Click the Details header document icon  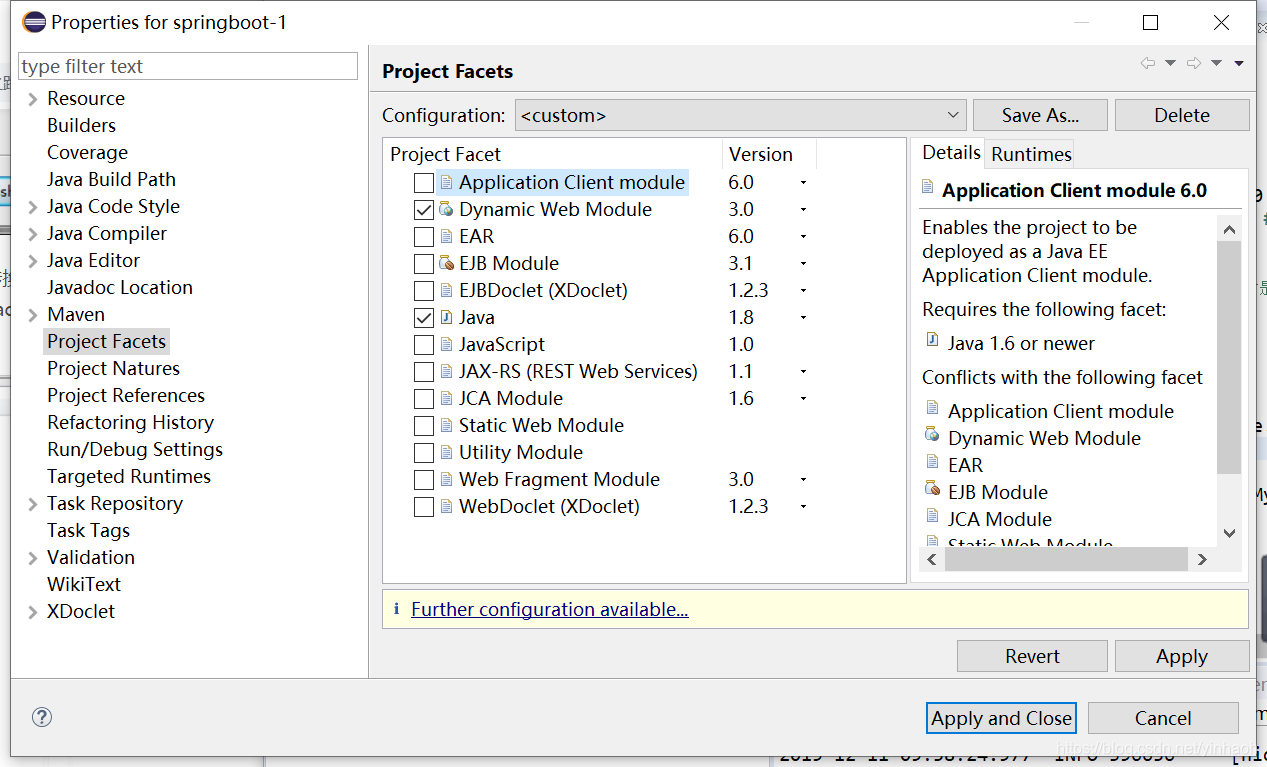click(x=928, y=187)
